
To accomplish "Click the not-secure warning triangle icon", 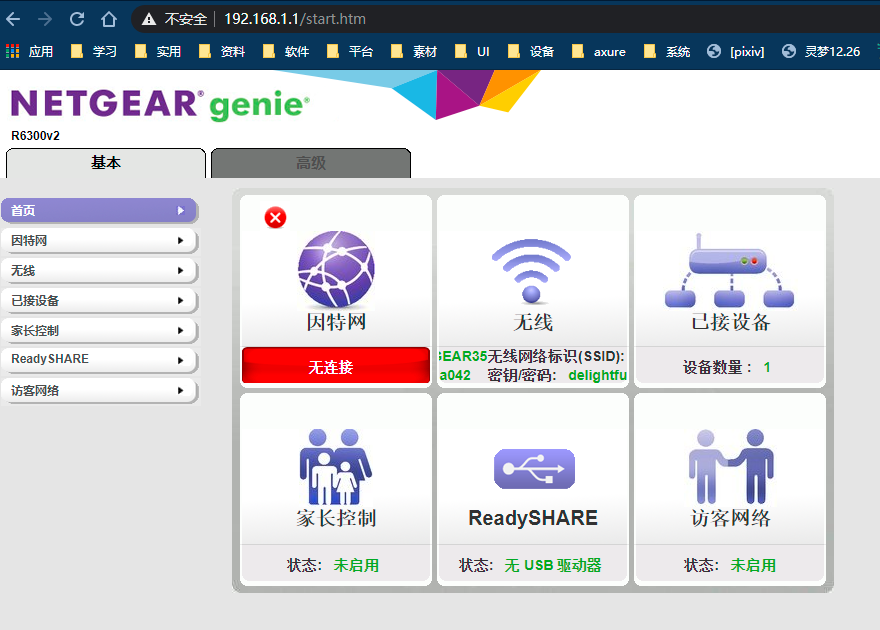I will click(149, 19).
